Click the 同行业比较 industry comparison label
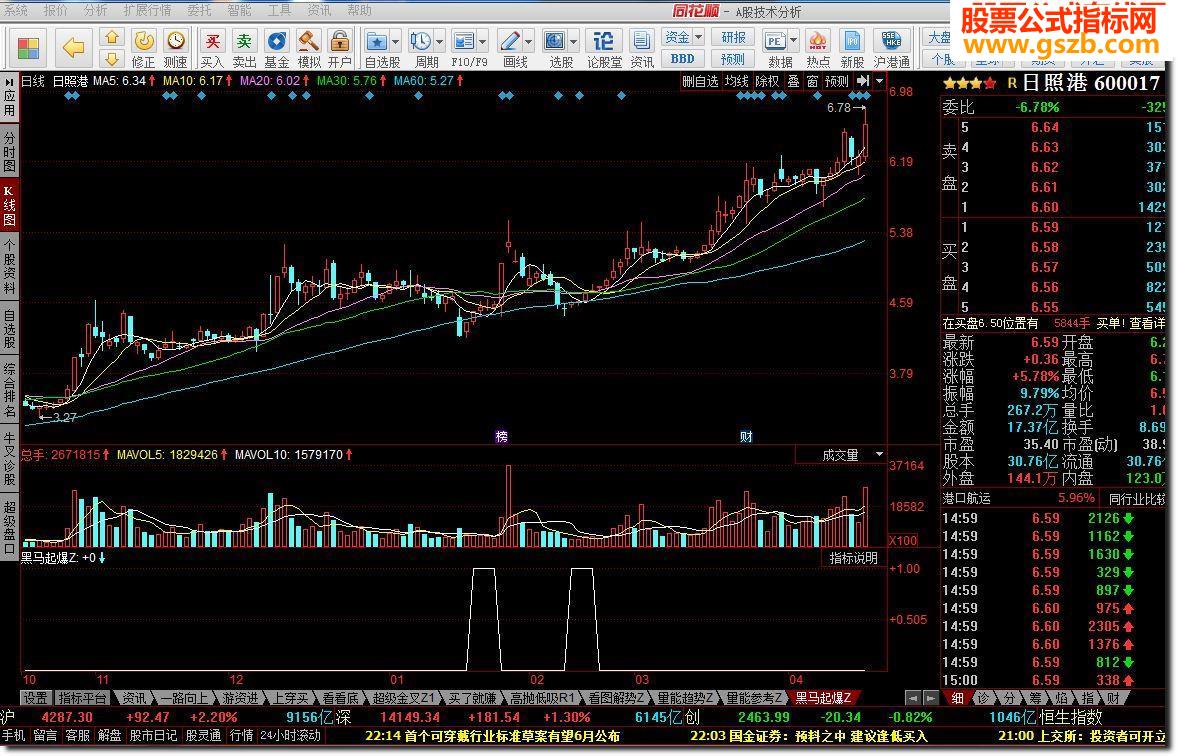 pos(1136,499)
